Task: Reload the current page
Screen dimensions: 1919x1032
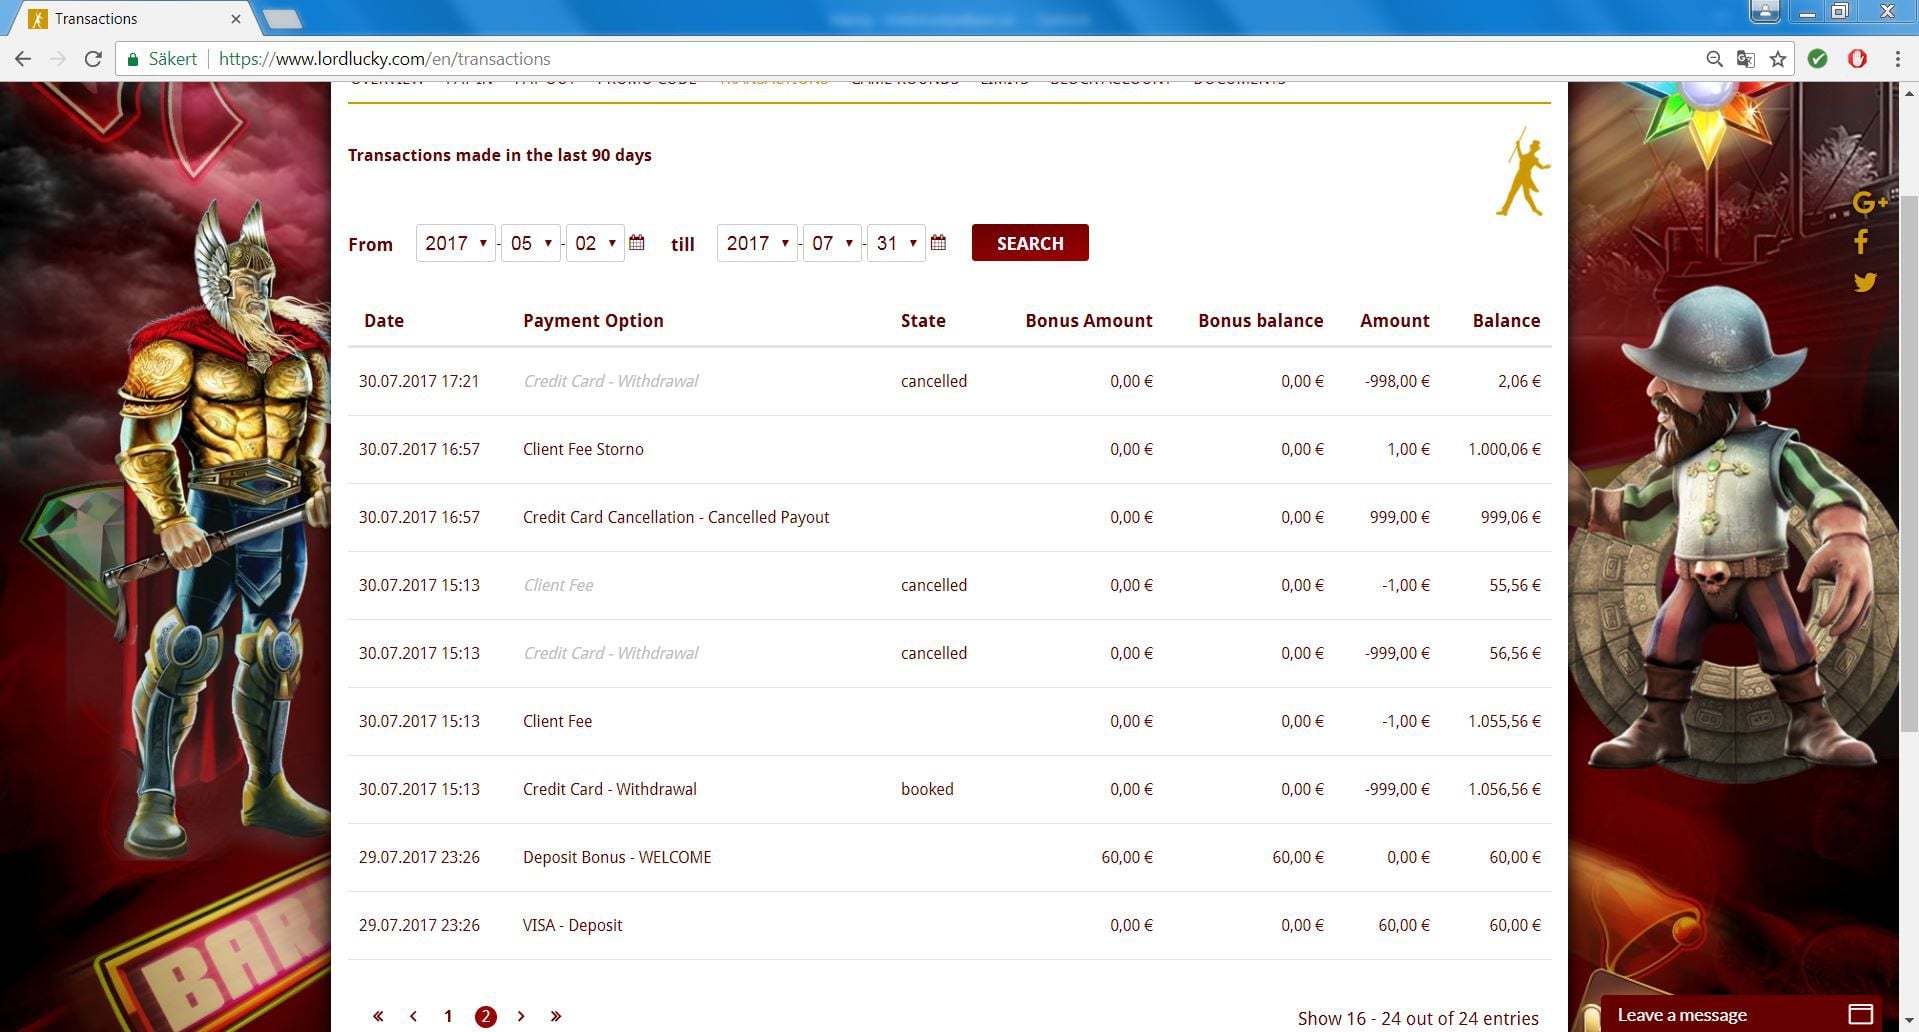Action: (93, 59)
